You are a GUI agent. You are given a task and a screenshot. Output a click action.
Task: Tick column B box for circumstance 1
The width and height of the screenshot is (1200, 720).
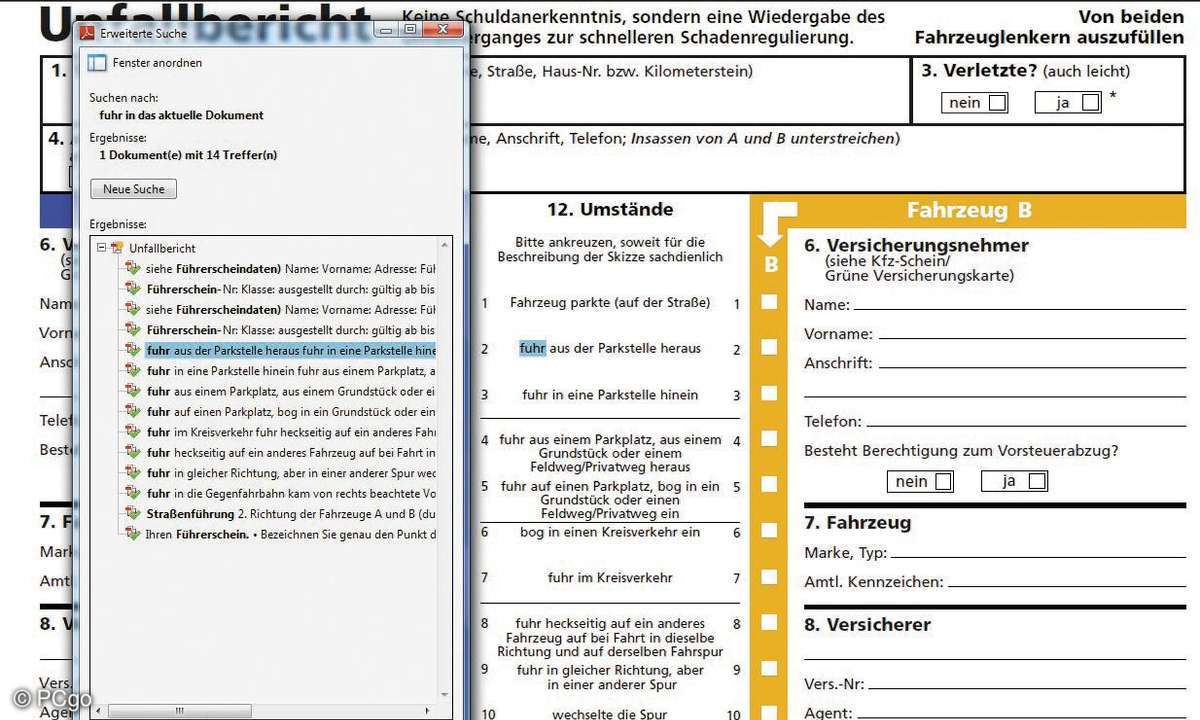[x=769, y=302]
